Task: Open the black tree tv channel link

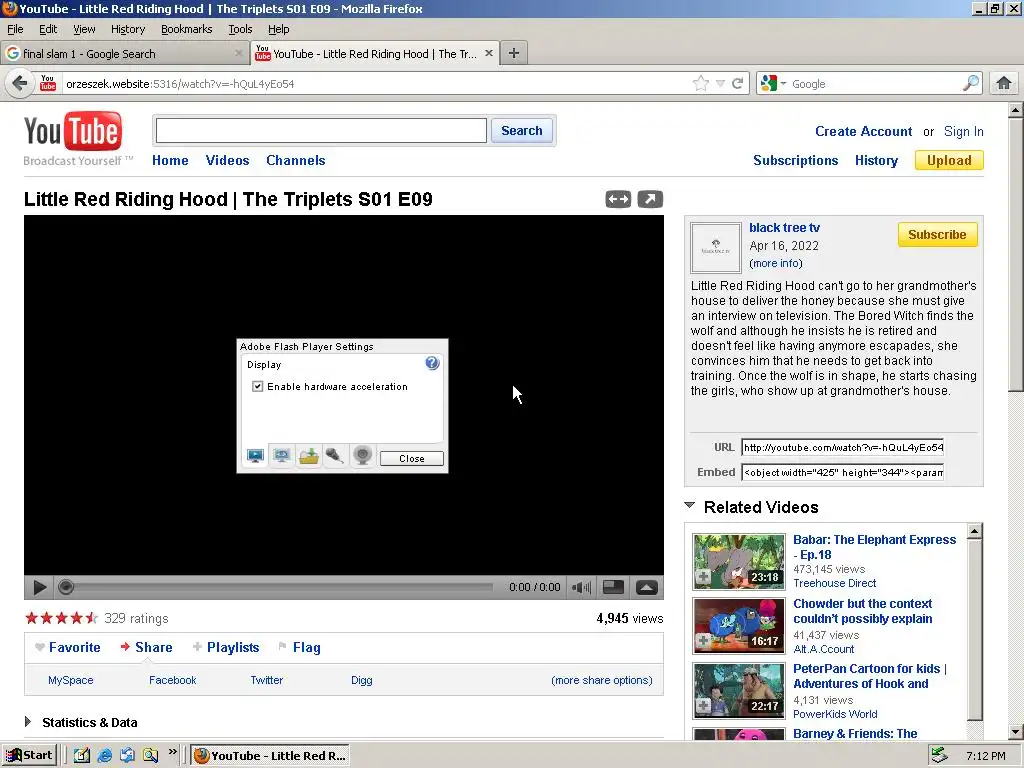Action: coord(784,228)
